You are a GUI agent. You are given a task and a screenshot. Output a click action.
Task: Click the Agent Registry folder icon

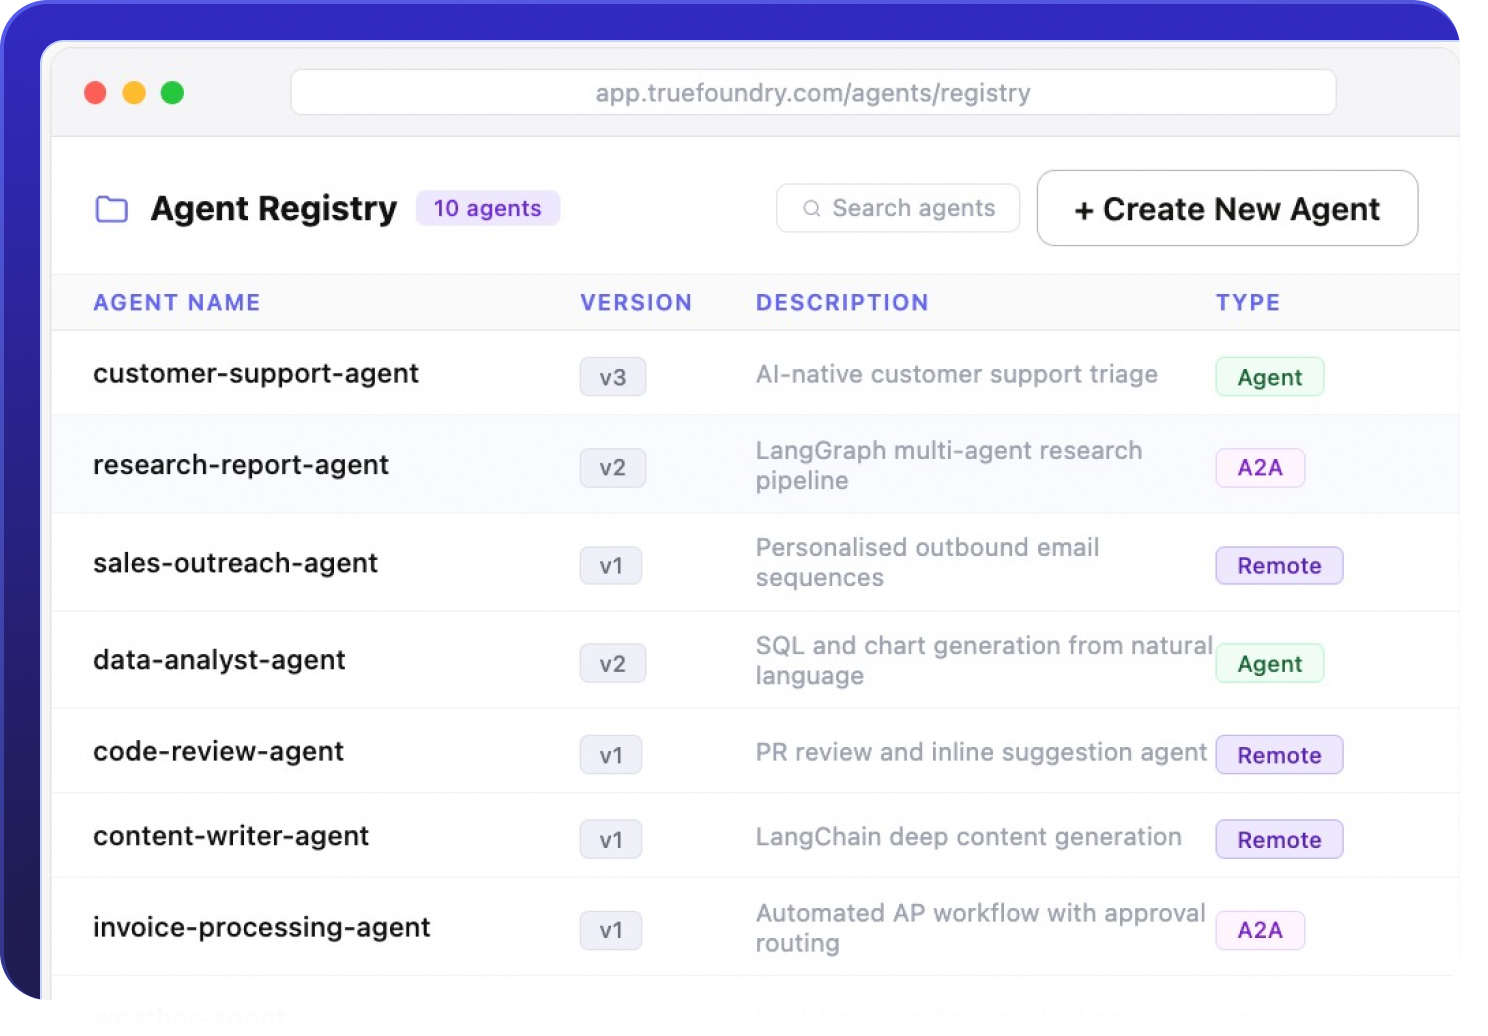tap(111, 209)
